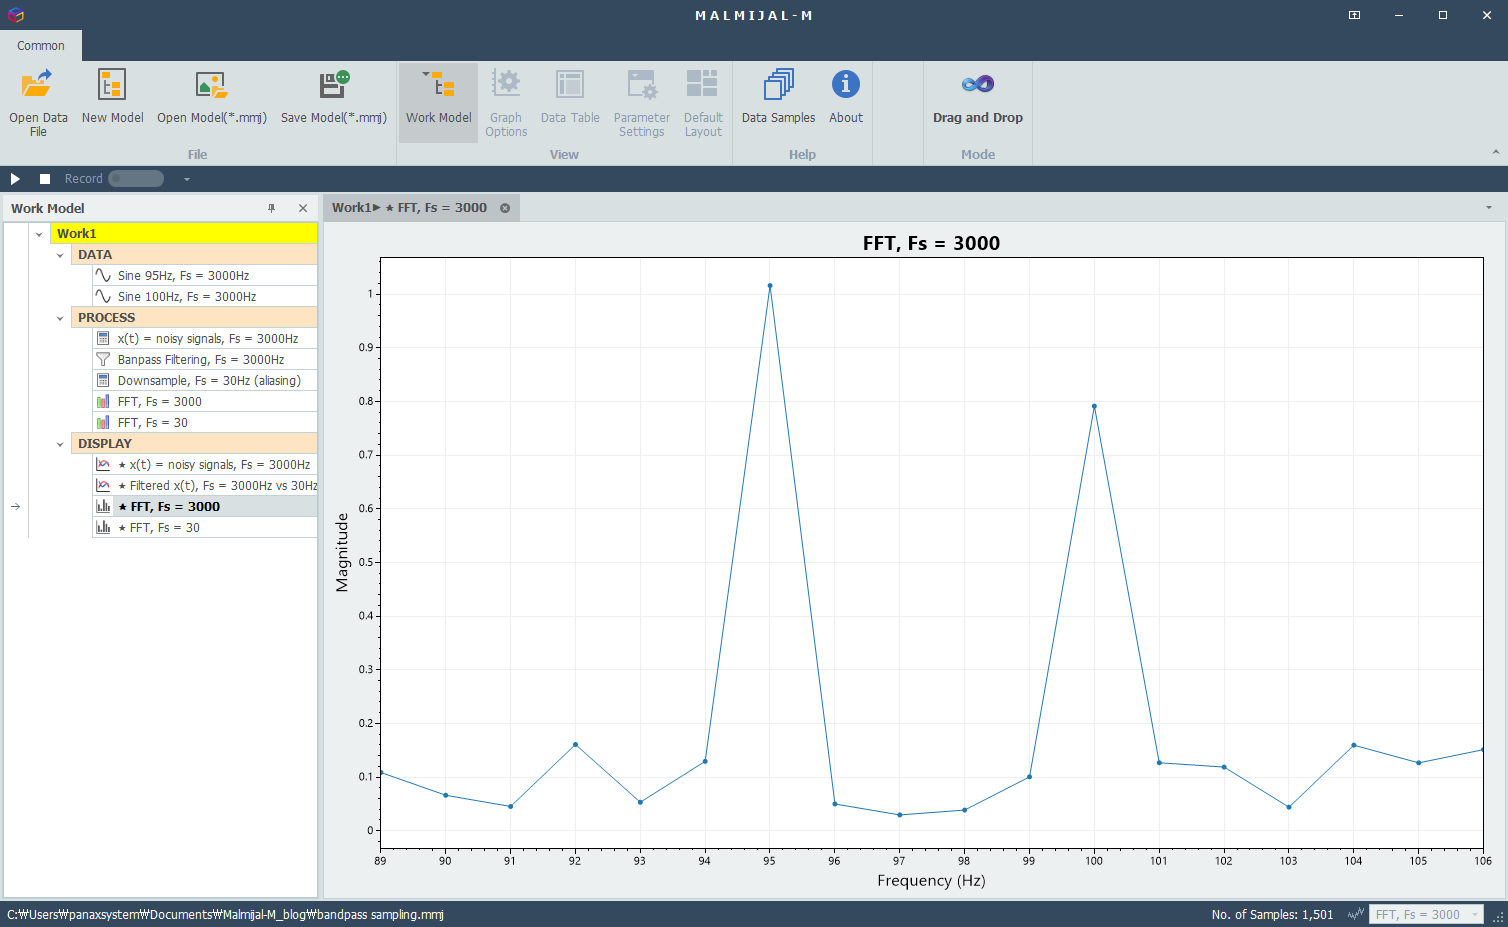
Task: Open Parameter Settings
Action: click(x=641, y=102)
